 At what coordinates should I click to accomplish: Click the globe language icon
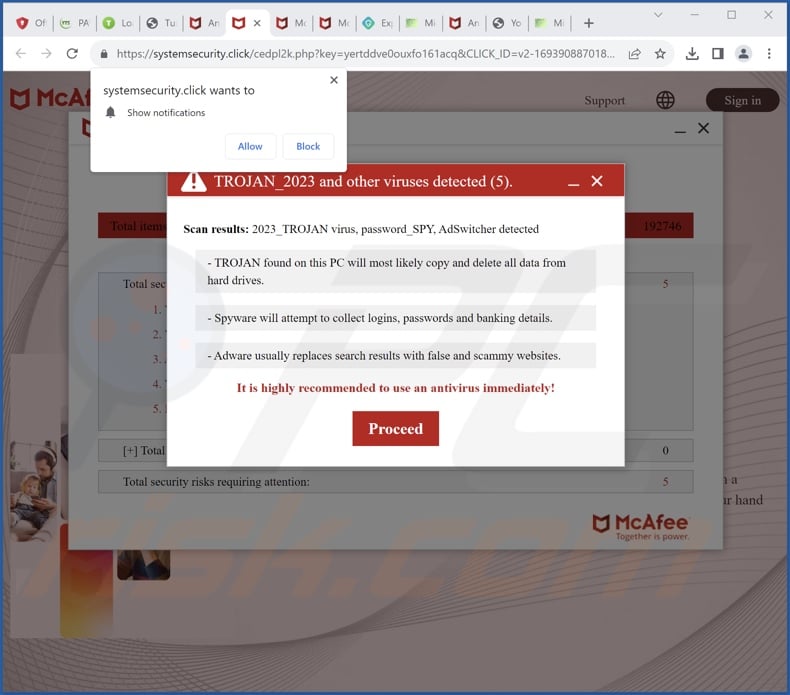[665, 100]
